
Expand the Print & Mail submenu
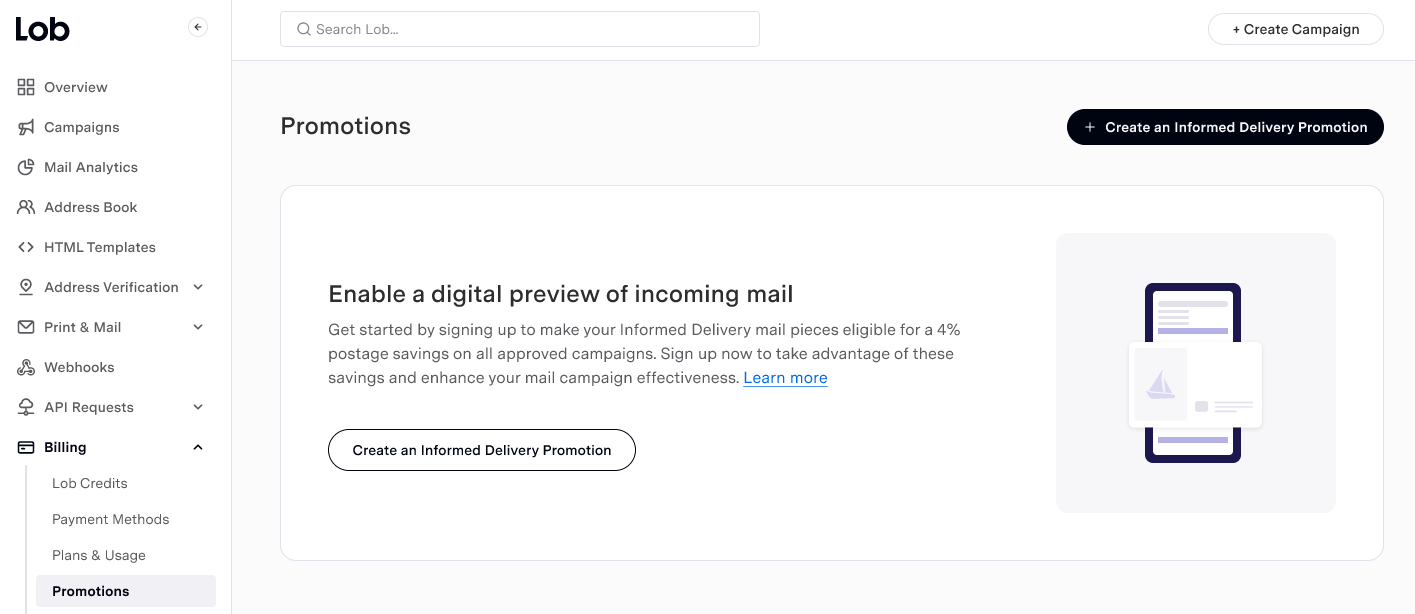[x=198, y=327]
